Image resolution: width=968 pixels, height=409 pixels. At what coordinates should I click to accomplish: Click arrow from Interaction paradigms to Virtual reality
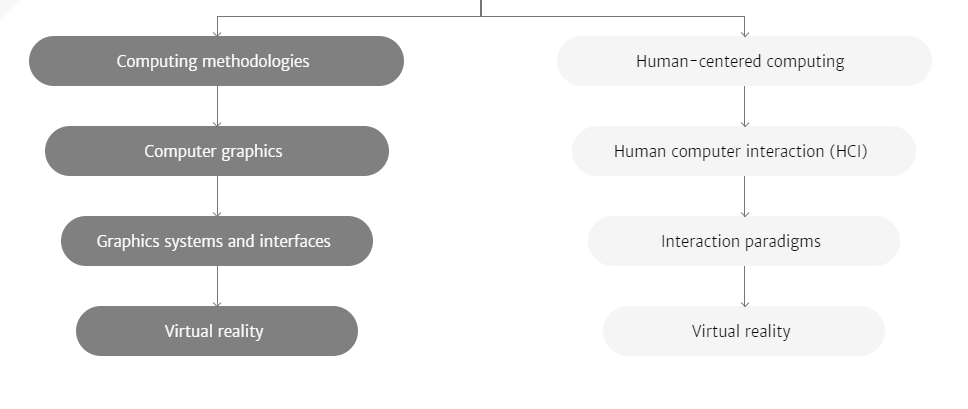click(745, 286)
